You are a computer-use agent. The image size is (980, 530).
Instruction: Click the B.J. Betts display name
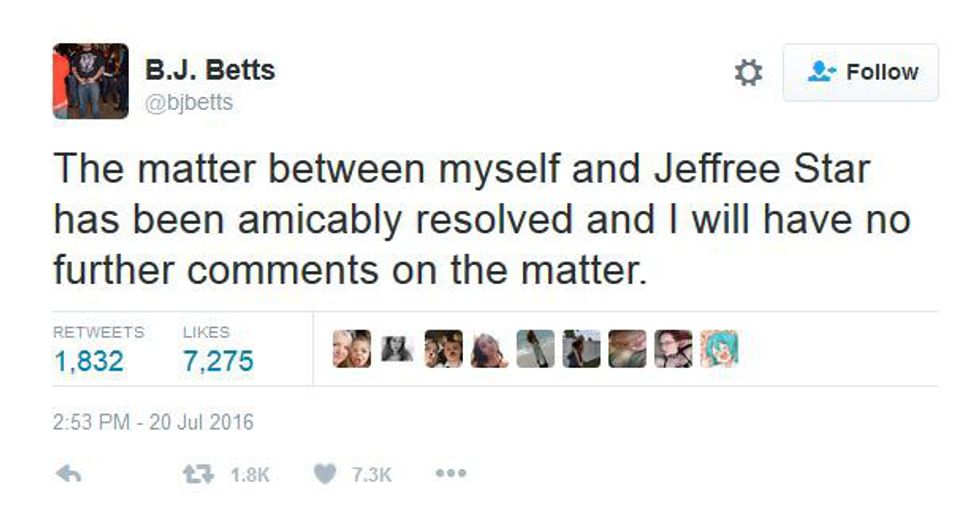(x=210, y=71)
